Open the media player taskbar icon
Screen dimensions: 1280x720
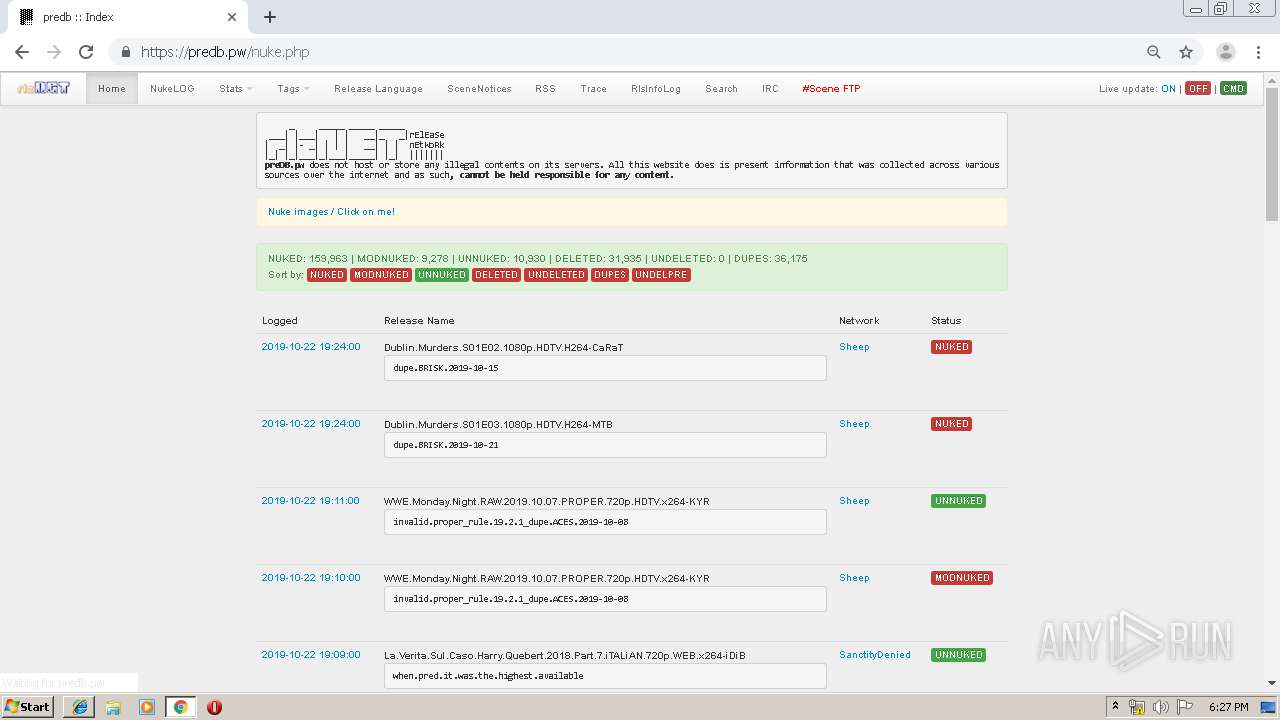pyautogui.click(x=147, y=707)
